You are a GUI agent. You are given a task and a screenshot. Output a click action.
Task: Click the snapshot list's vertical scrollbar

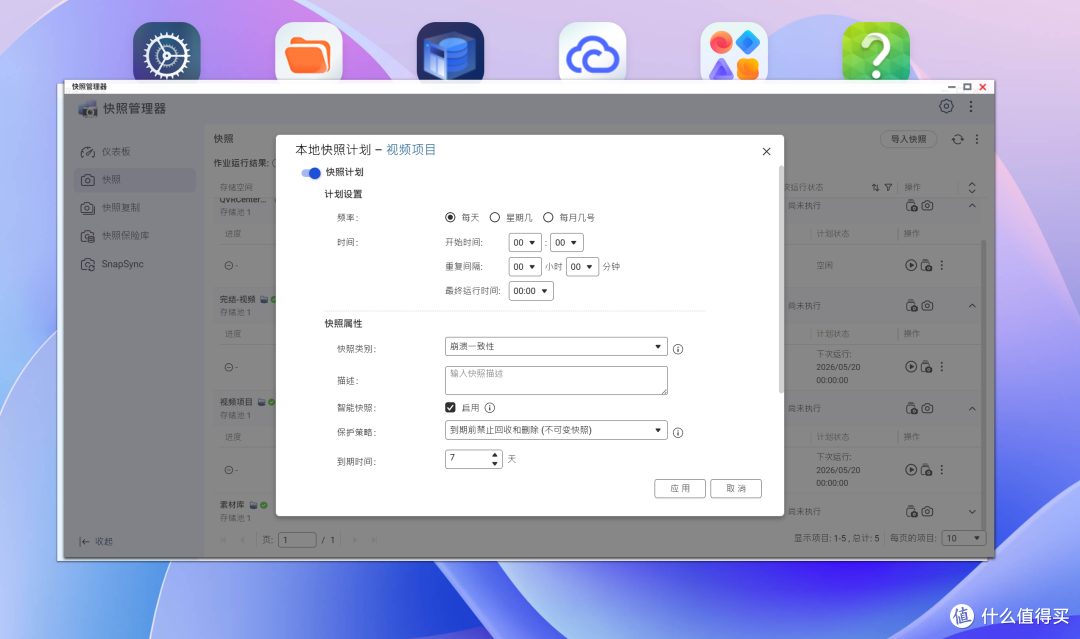pyautogui.click(x=984, y=386)
